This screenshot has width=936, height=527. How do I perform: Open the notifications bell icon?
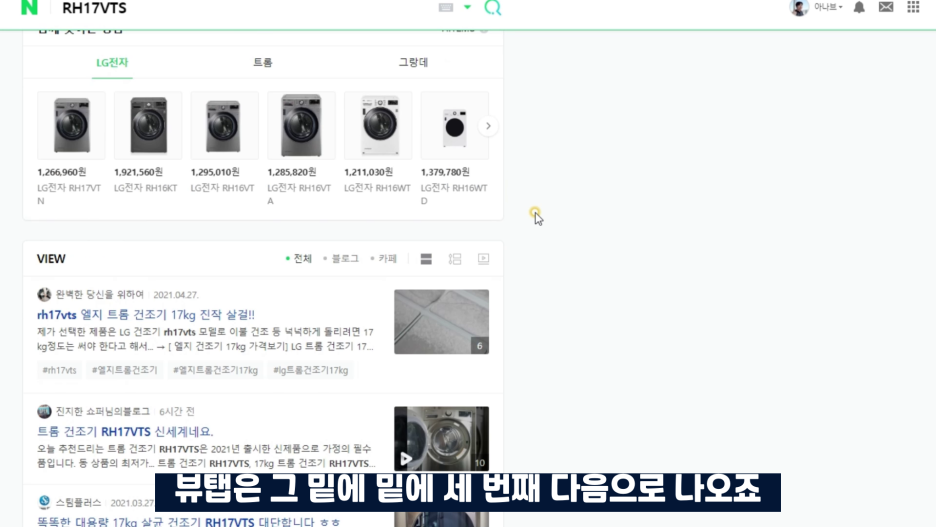click(x=859, y=7)
